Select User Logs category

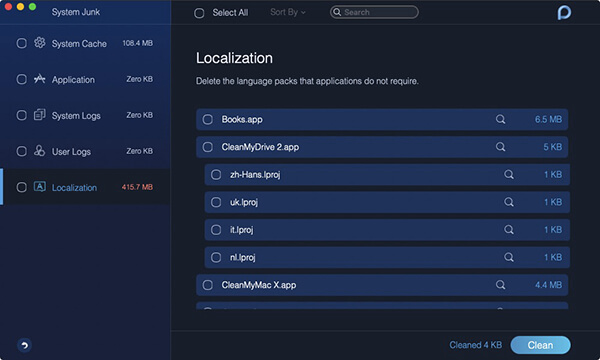point(85,151)
